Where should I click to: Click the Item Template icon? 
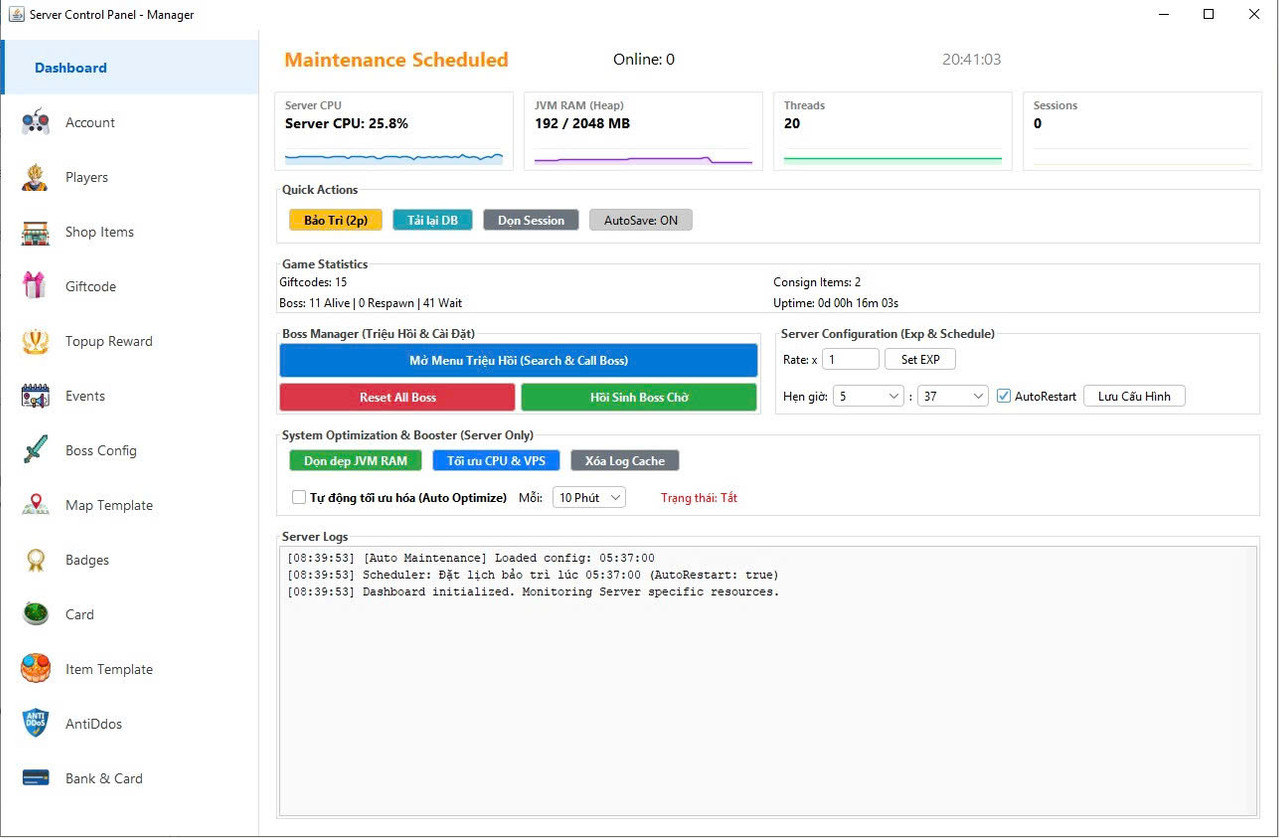(36, 669)
